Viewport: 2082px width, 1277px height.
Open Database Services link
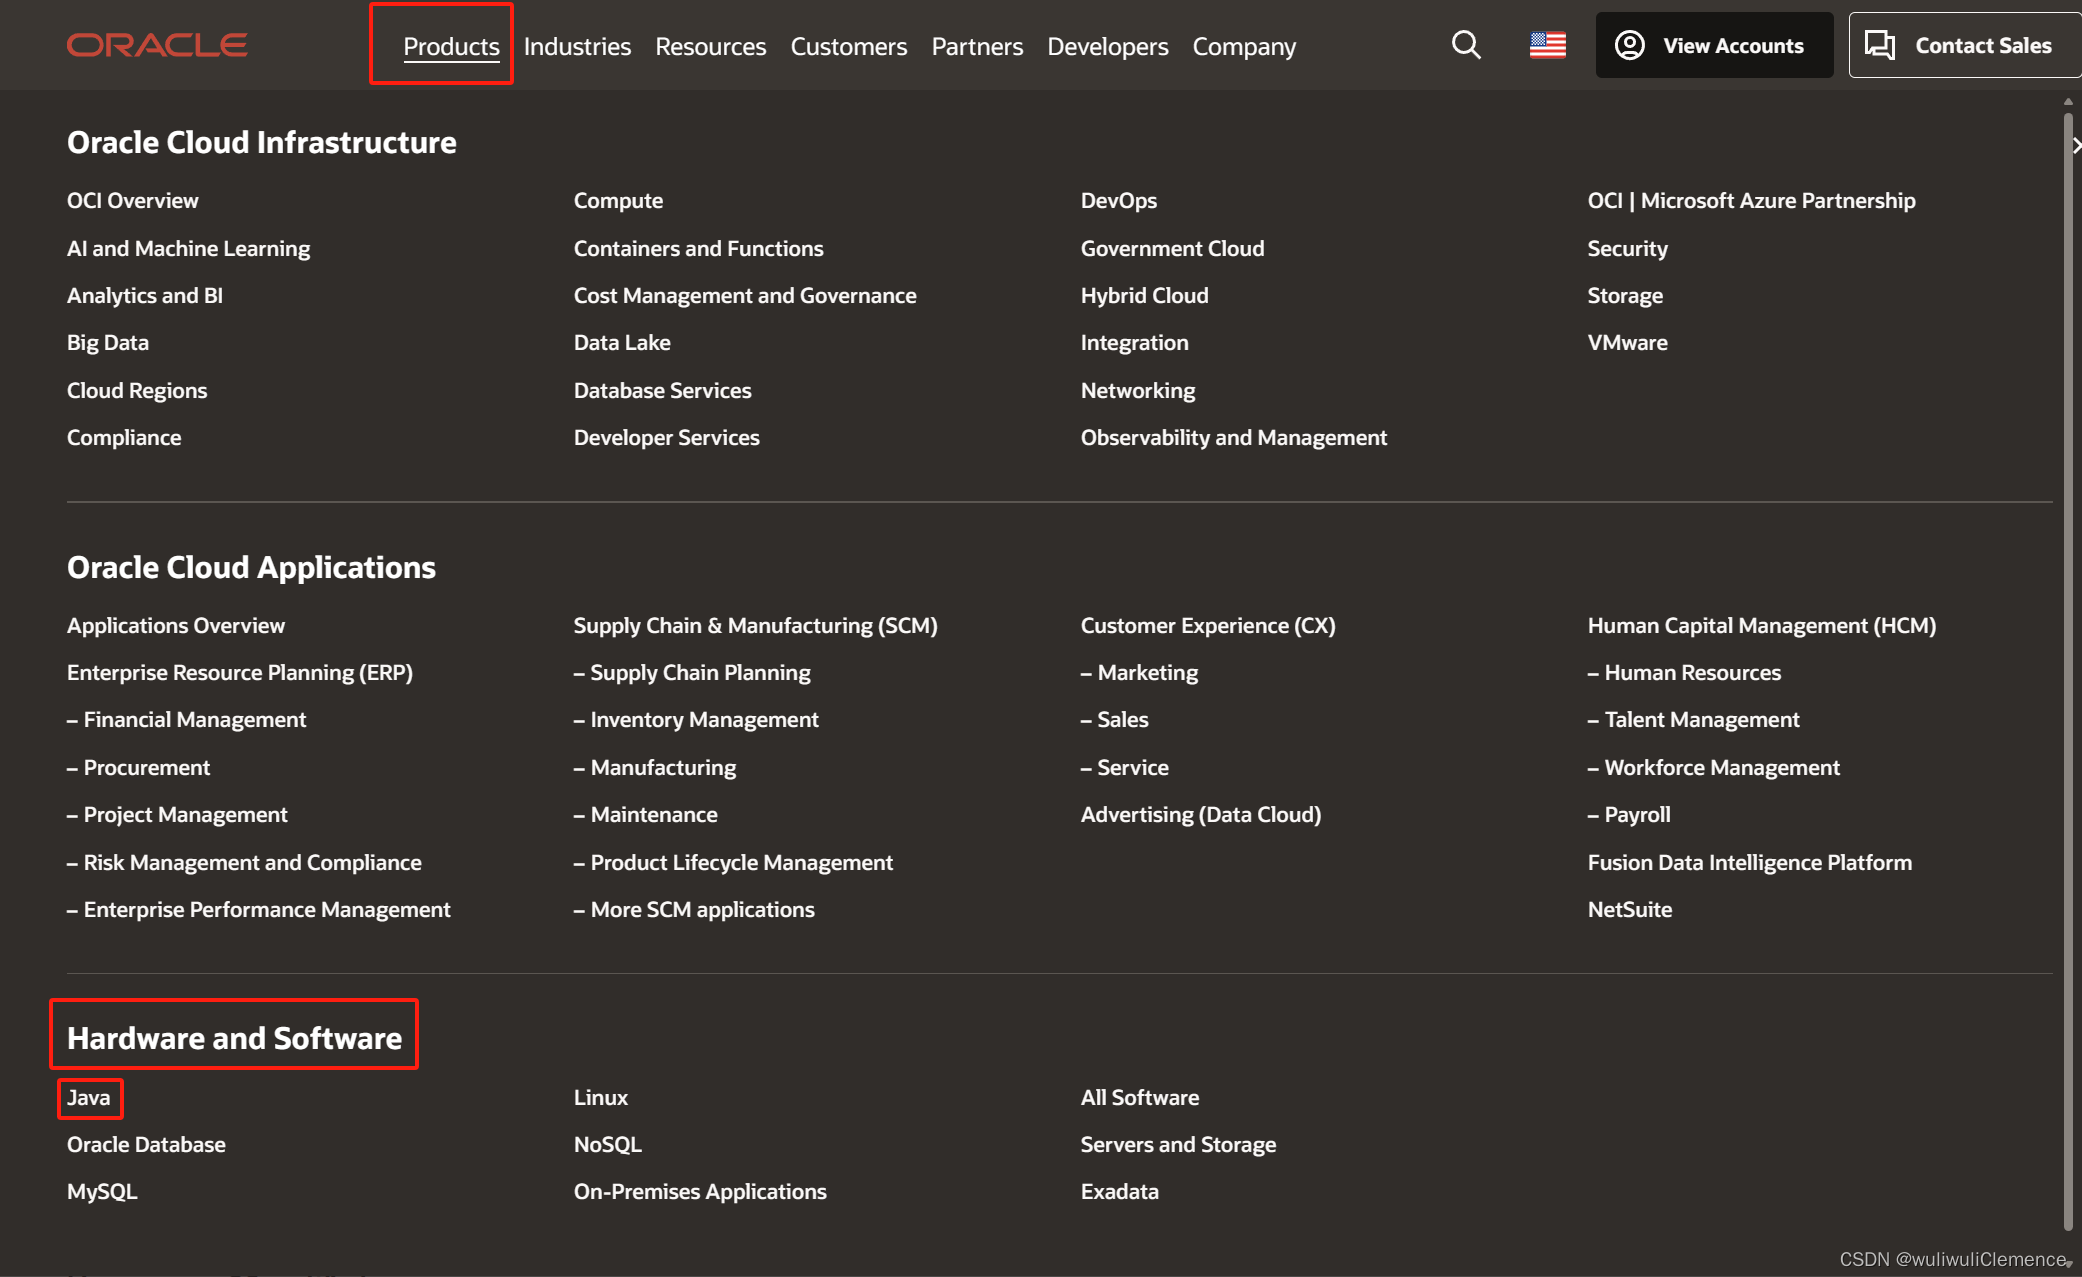662,390
